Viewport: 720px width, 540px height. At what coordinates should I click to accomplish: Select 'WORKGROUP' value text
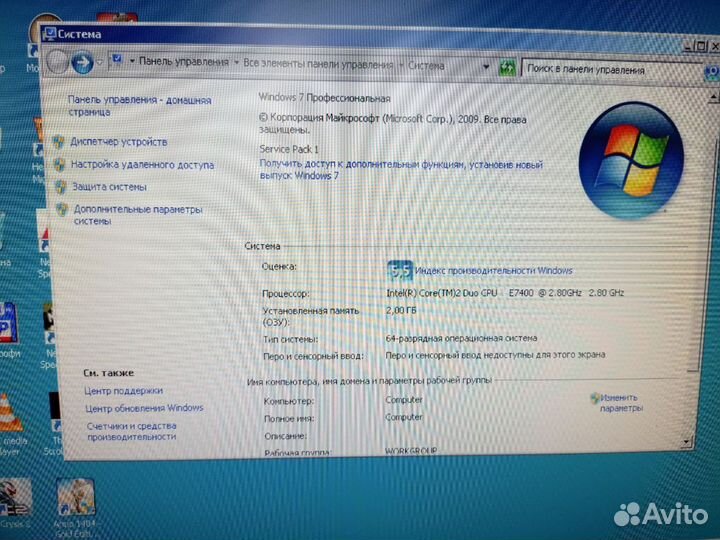click(x=411, y=451)
